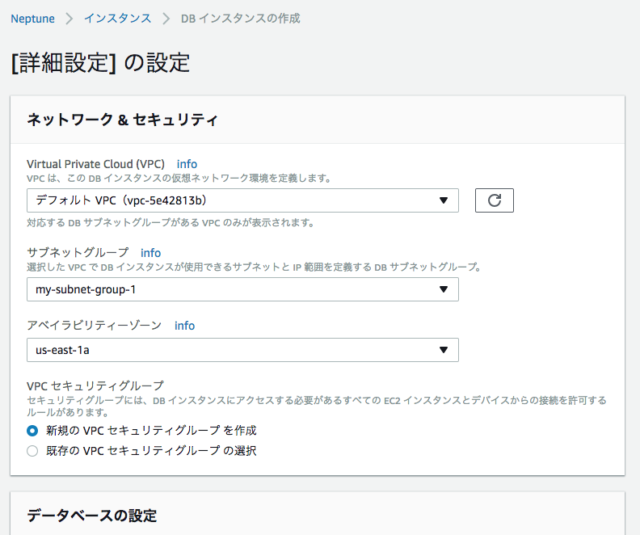Click the breadcrumb chevron after Neptune
Screen dimensions: 640x535
click(69, 18)
